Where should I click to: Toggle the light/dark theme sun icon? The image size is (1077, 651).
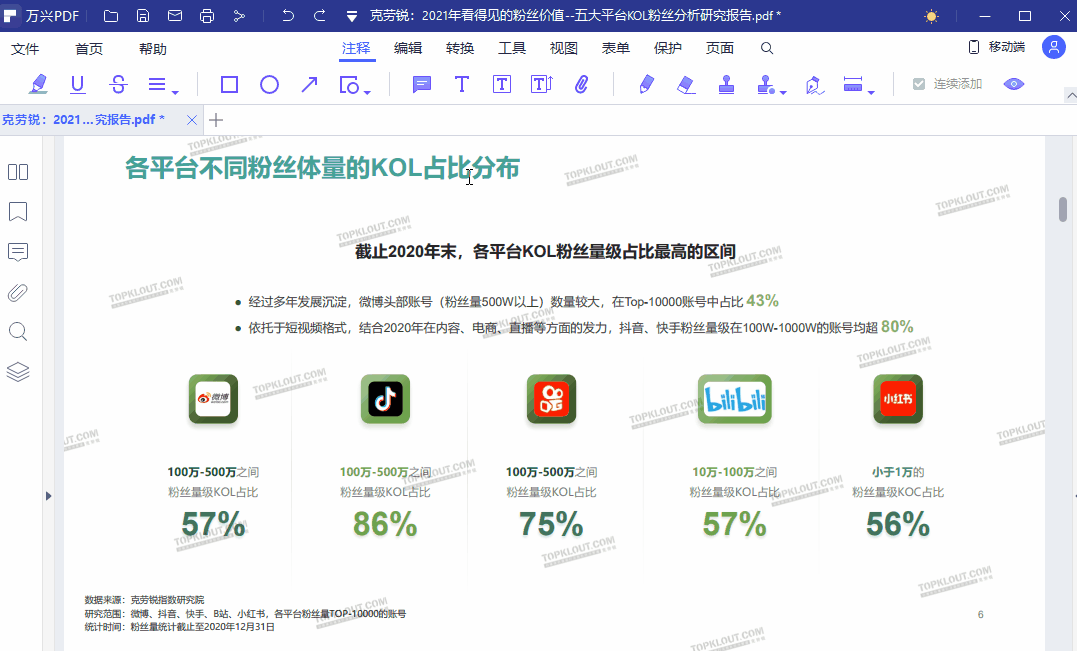tap(931, 16)
